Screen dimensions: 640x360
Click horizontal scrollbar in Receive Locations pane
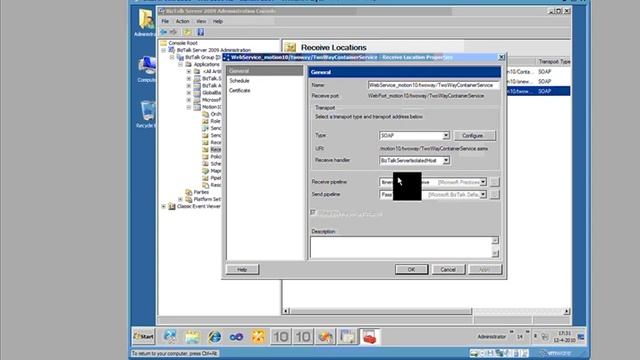pyautogui.click(x=380, y=311)
